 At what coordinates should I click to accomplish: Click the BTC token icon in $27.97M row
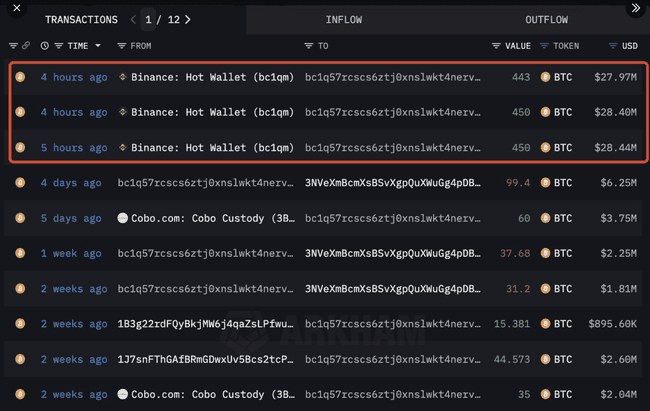545,77
